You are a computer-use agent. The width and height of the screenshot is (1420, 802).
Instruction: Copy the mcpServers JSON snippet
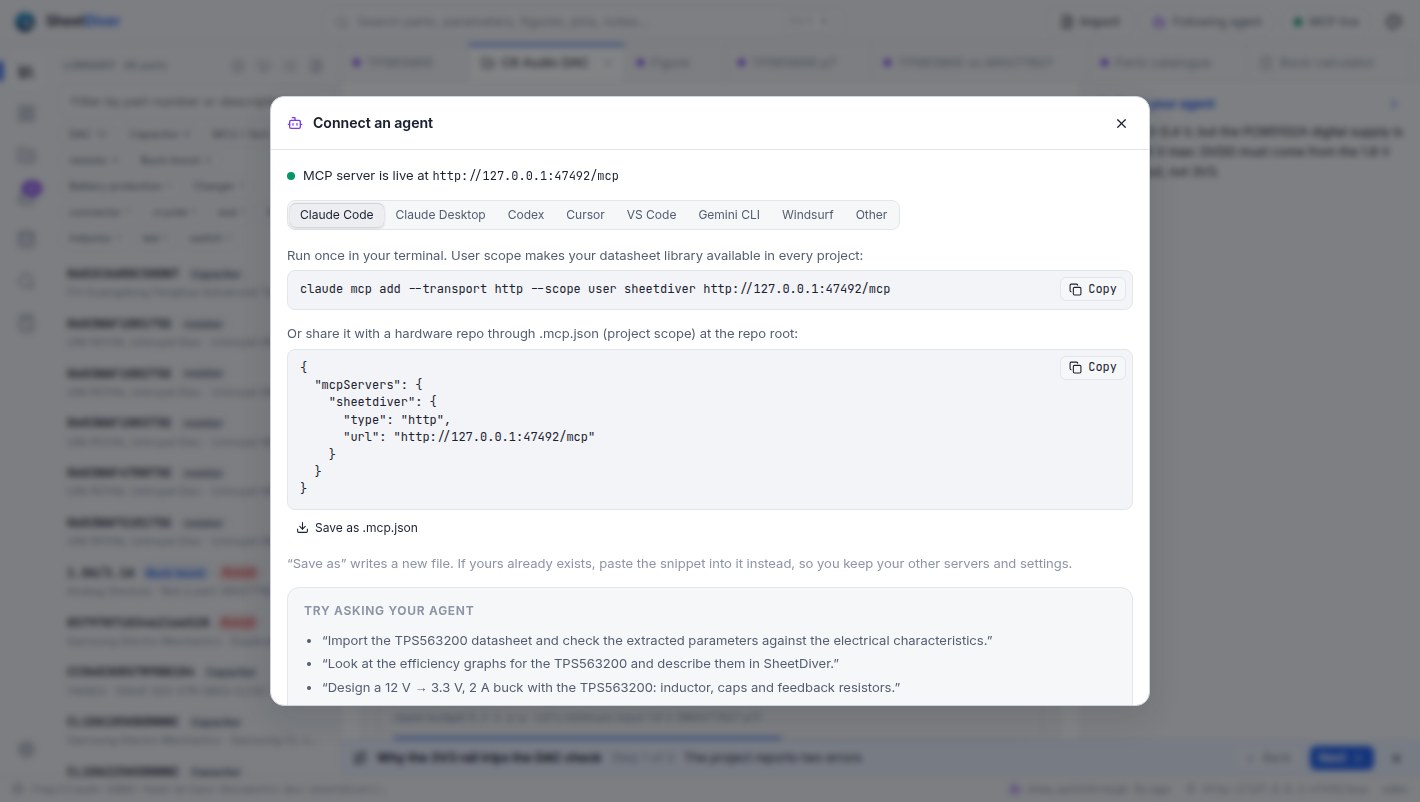(1093, 367)
